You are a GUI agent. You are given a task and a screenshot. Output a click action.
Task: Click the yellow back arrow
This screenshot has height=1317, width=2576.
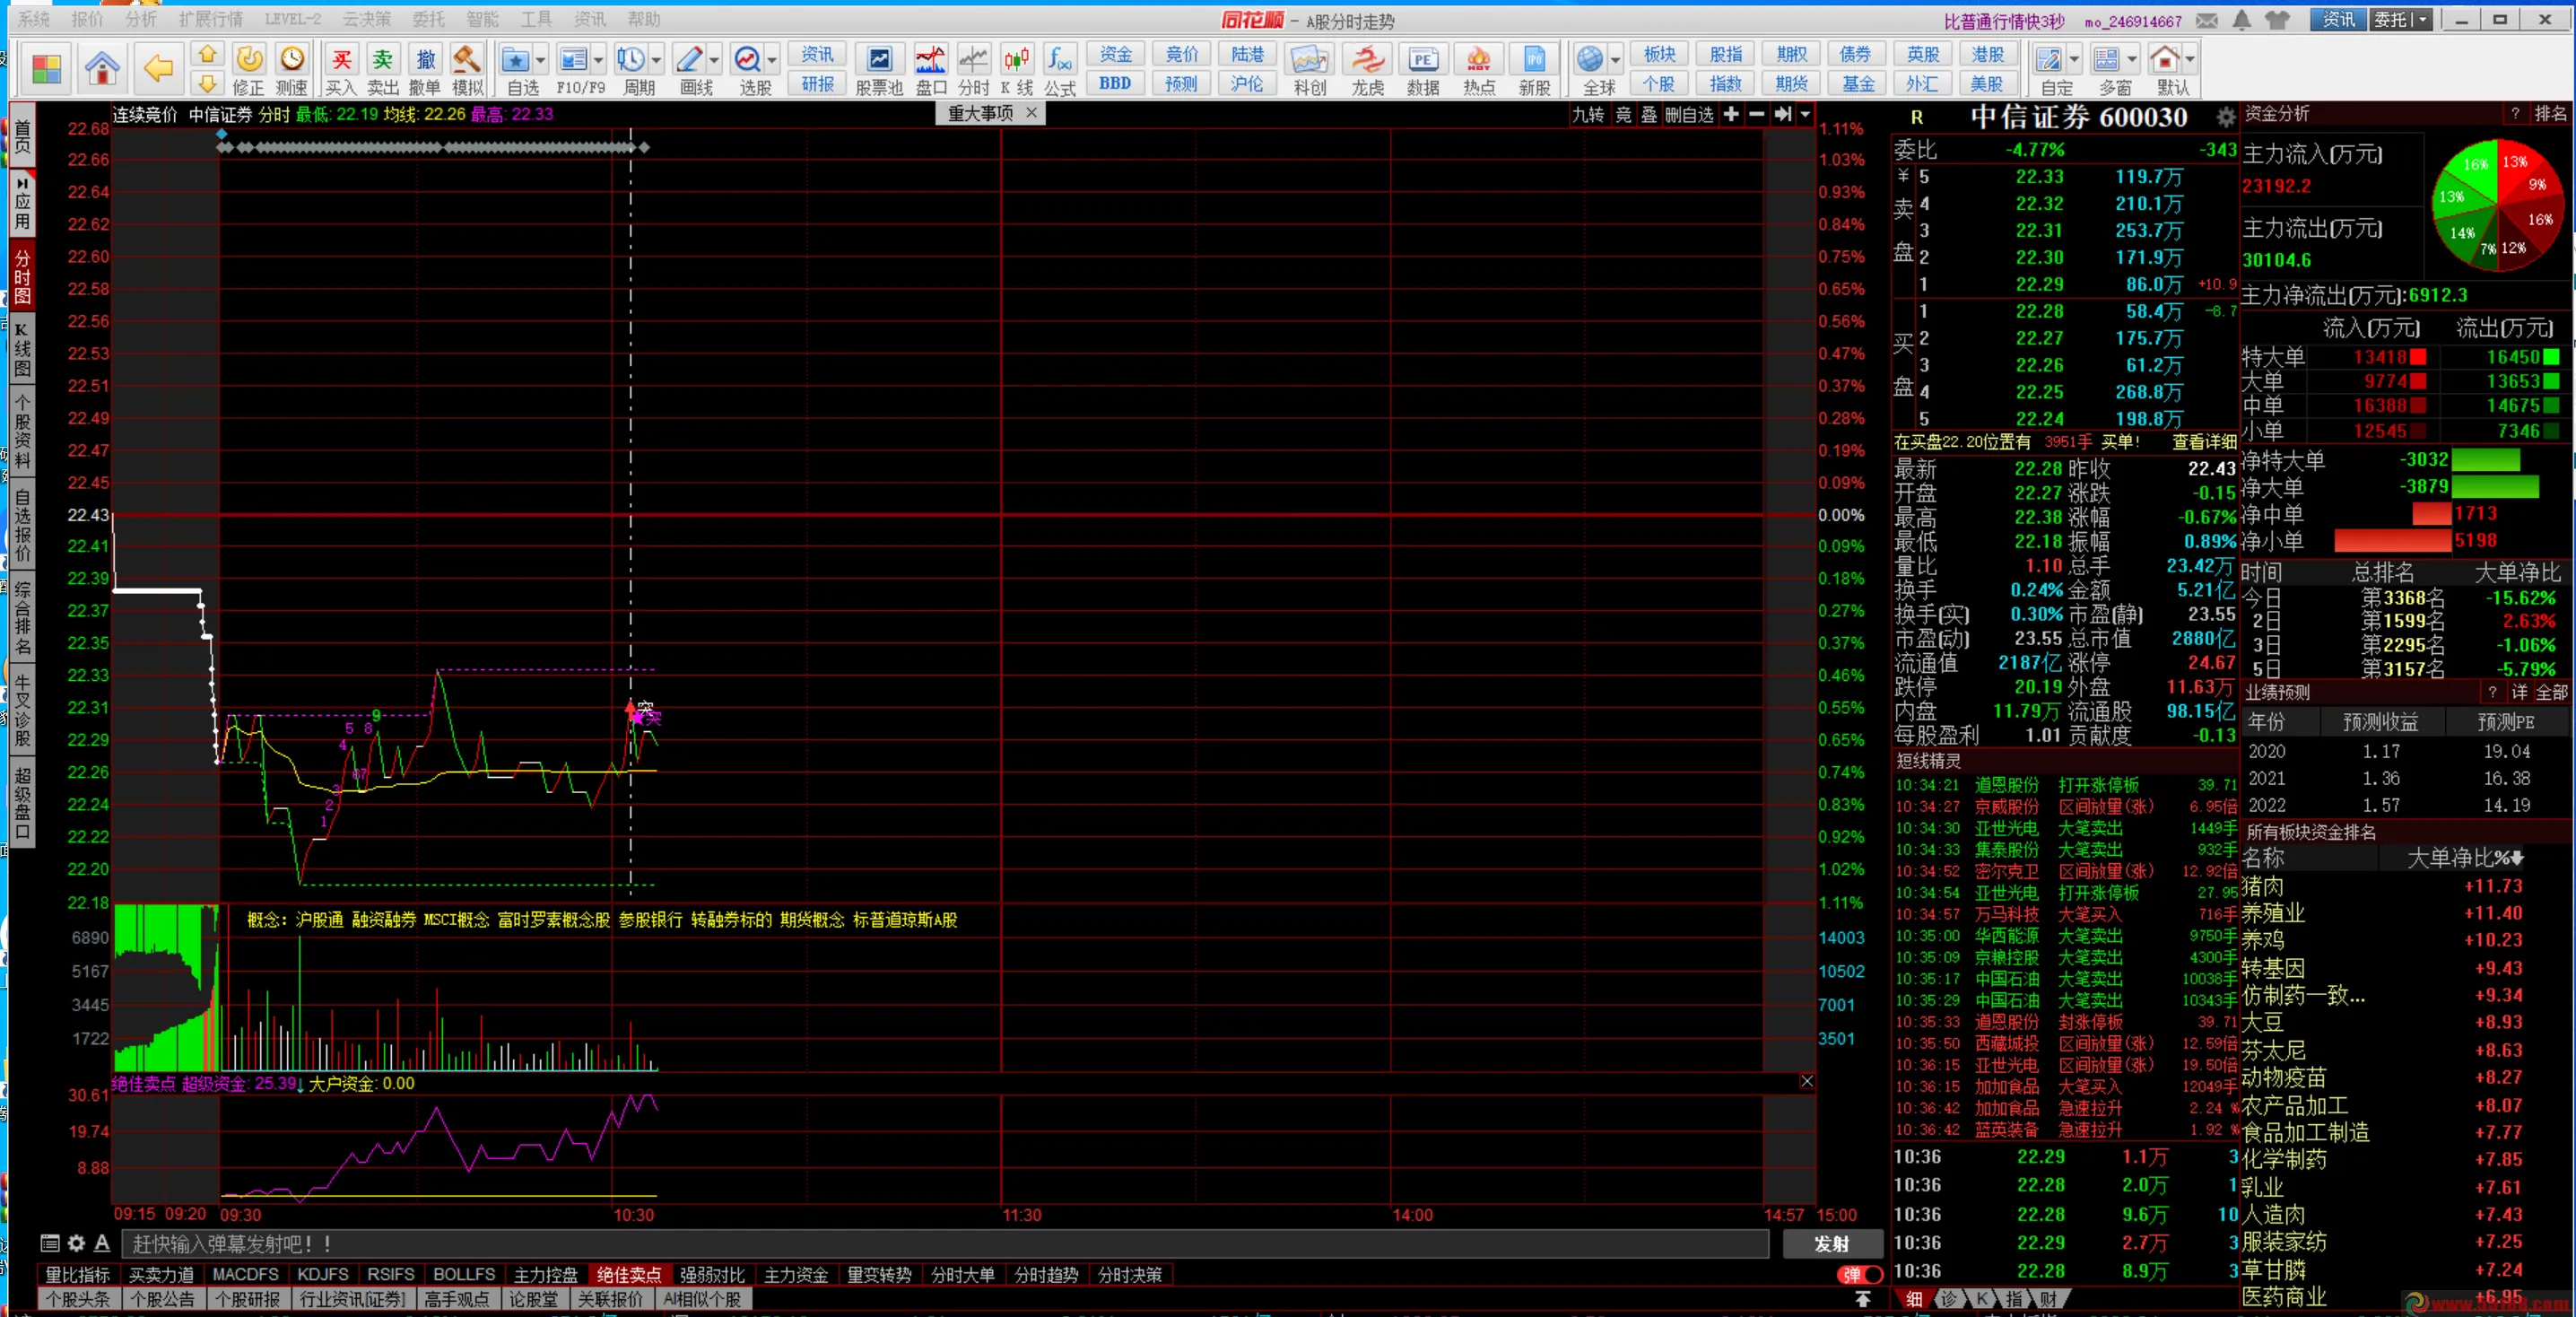157,68
